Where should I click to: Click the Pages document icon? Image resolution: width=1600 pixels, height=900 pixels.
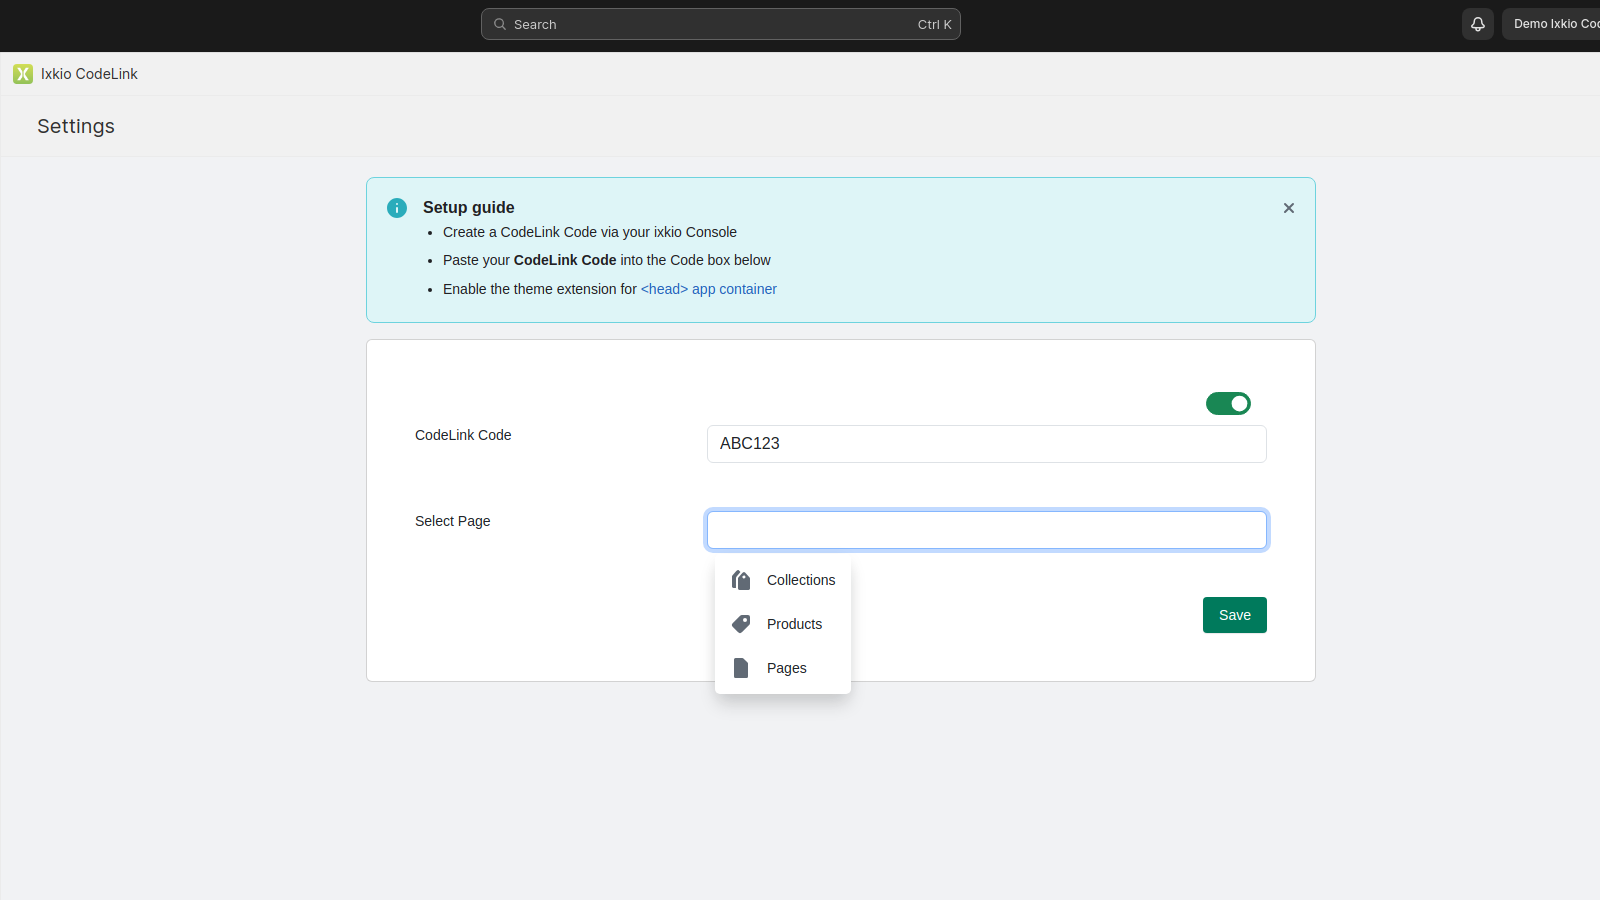click(x=740, y=668)
